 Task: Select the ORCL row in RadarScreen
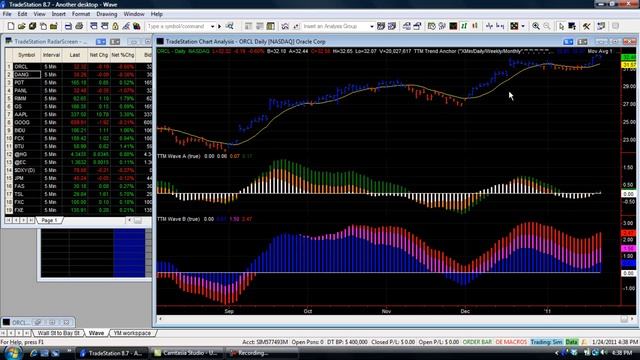click(78, 67)
